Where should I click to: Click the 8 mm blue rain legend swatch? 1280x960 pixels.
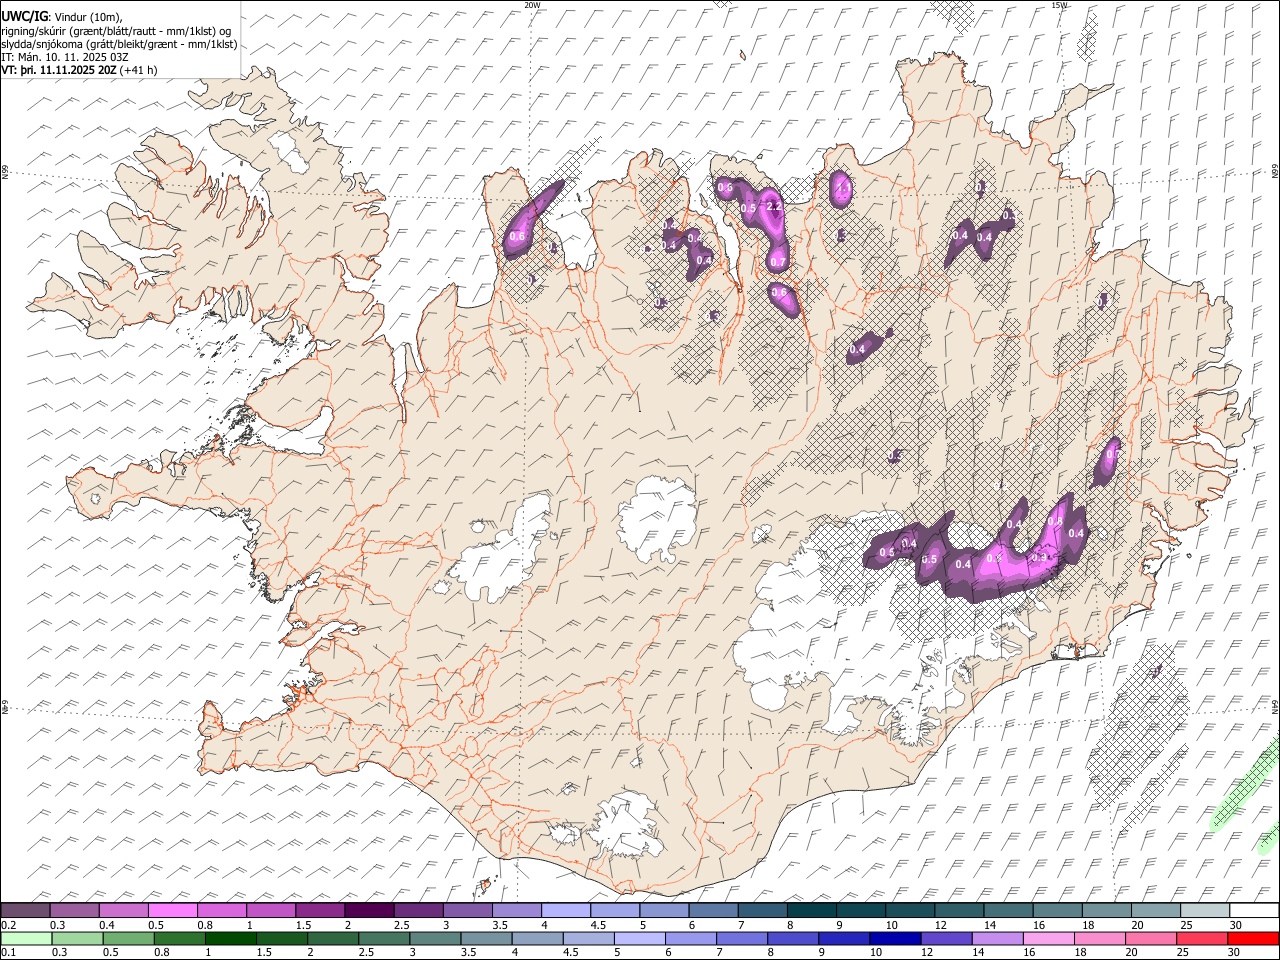[x=793, y=938]
